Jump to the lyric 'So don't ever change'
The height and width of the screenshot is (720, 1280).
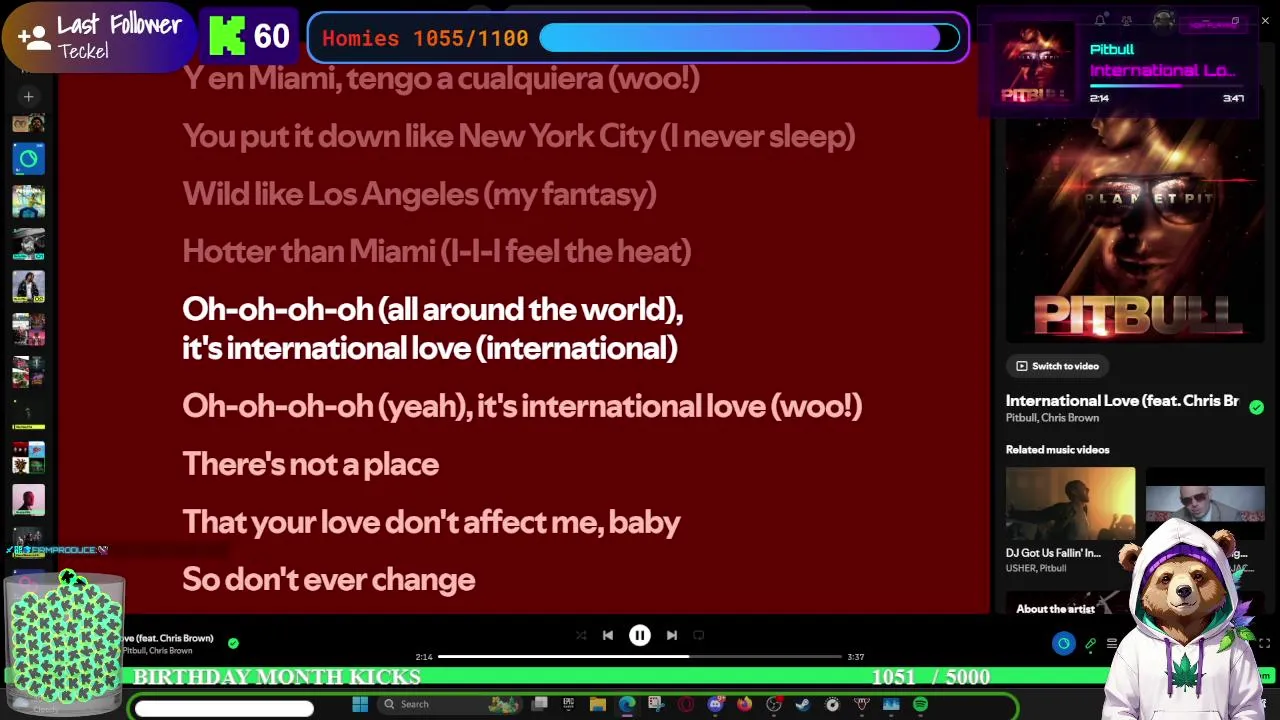(329, 580)
